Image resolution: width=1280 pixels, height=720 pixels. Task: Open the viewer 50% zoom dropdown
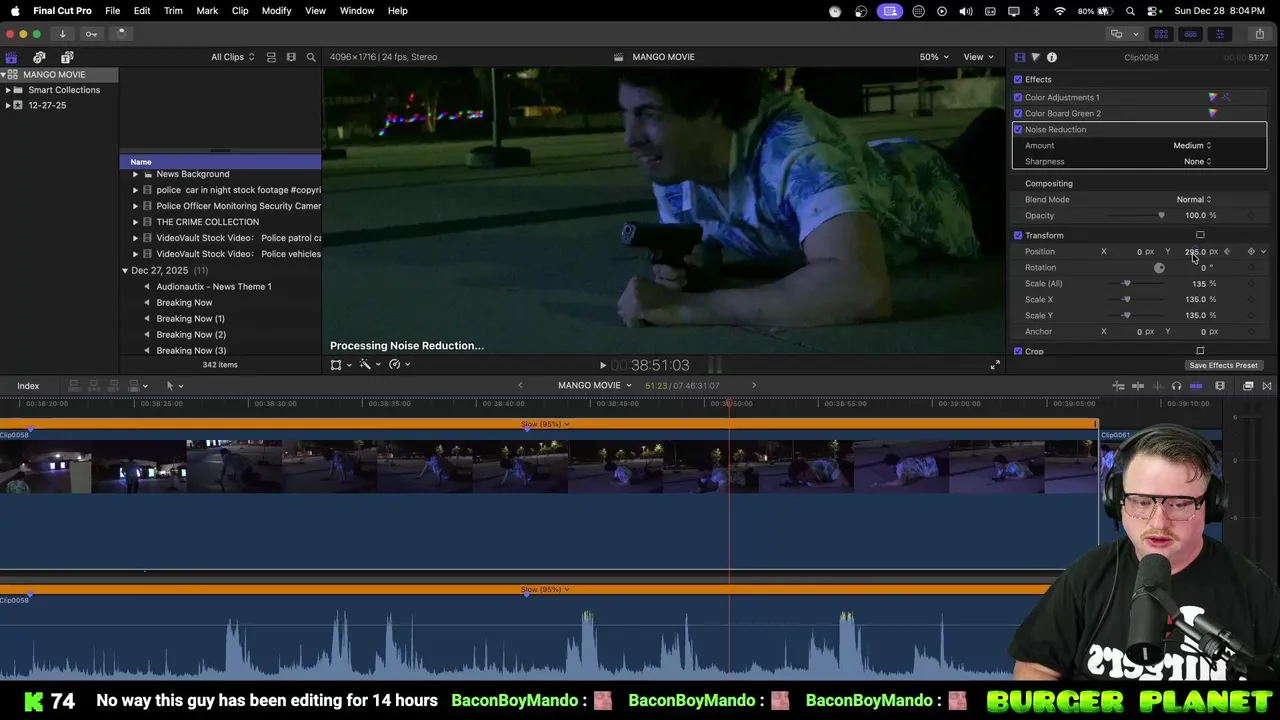click(x=934, y=57)
